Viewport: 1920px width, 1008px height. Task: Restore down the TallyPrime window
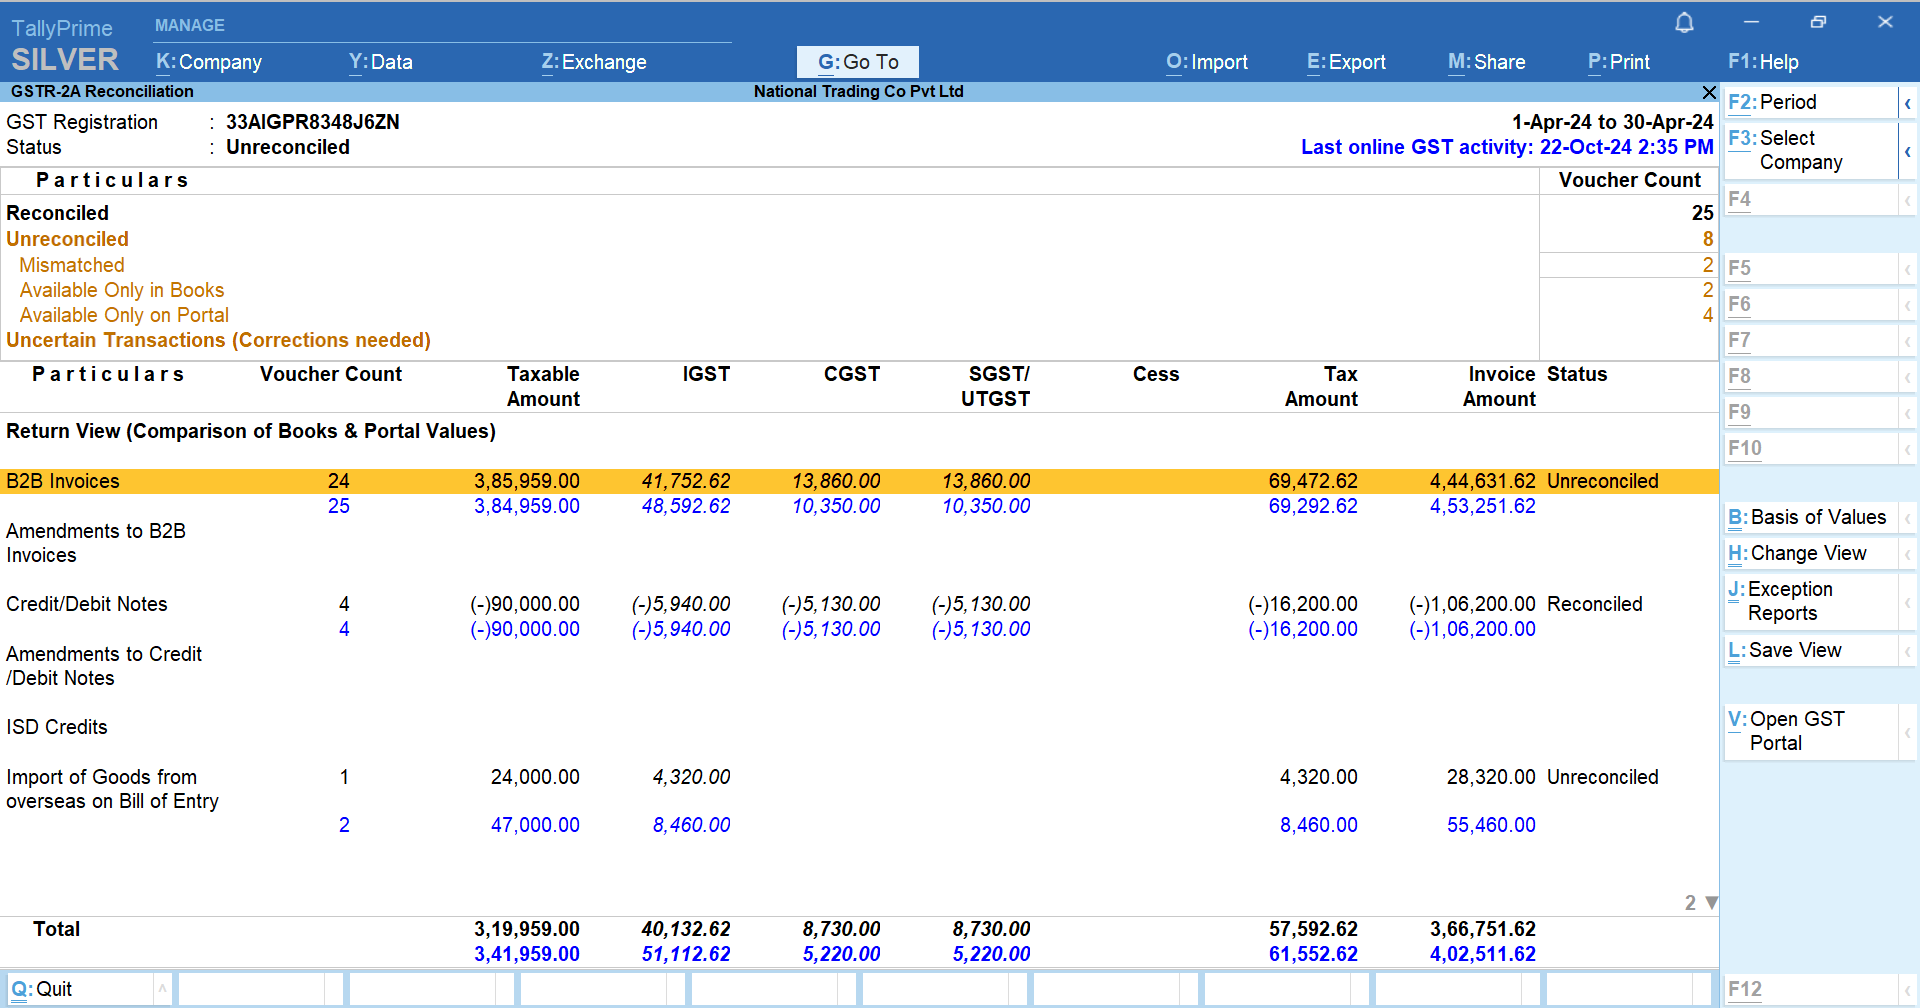[x=1818, y=22]
